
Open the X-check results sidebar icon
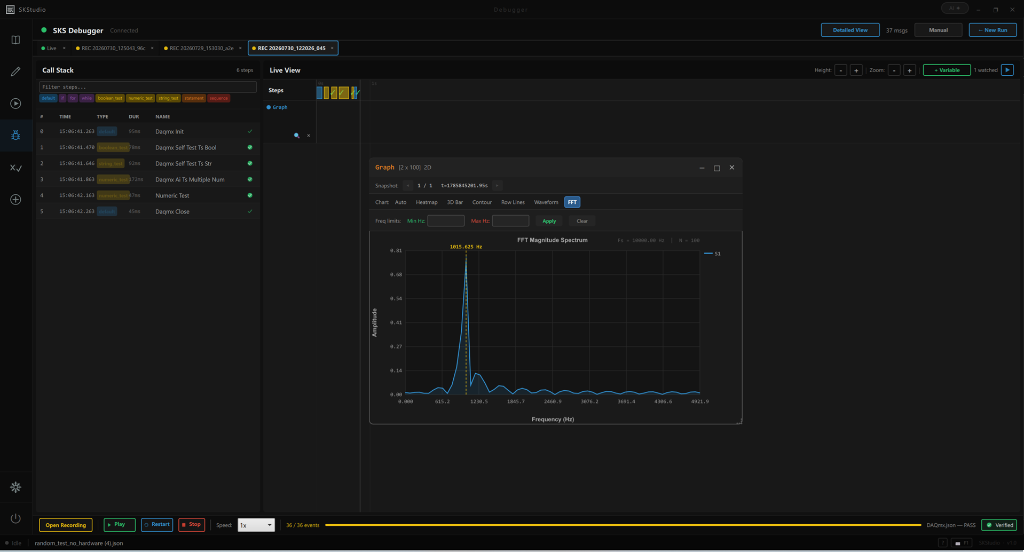pos(16,167)
